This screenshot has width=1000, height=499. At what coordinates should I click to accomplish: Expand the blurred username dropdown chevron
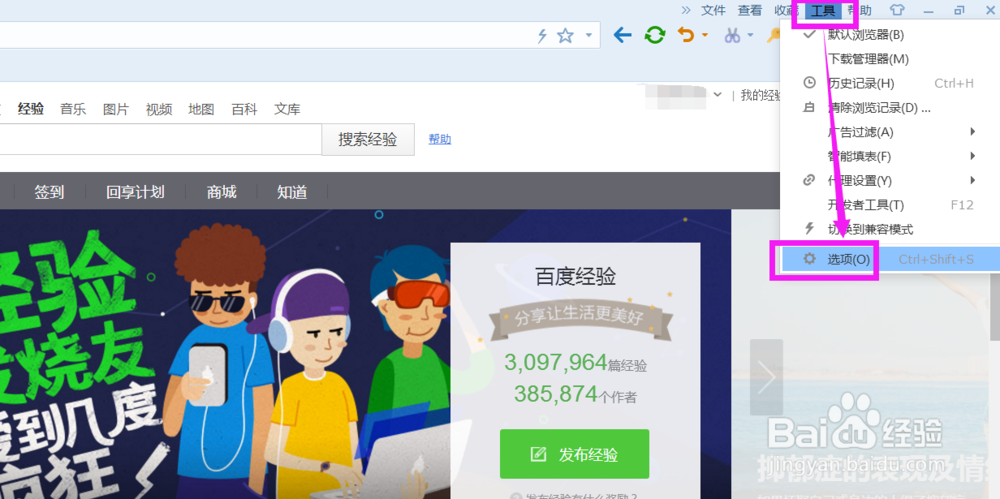[x=717, y=95]
